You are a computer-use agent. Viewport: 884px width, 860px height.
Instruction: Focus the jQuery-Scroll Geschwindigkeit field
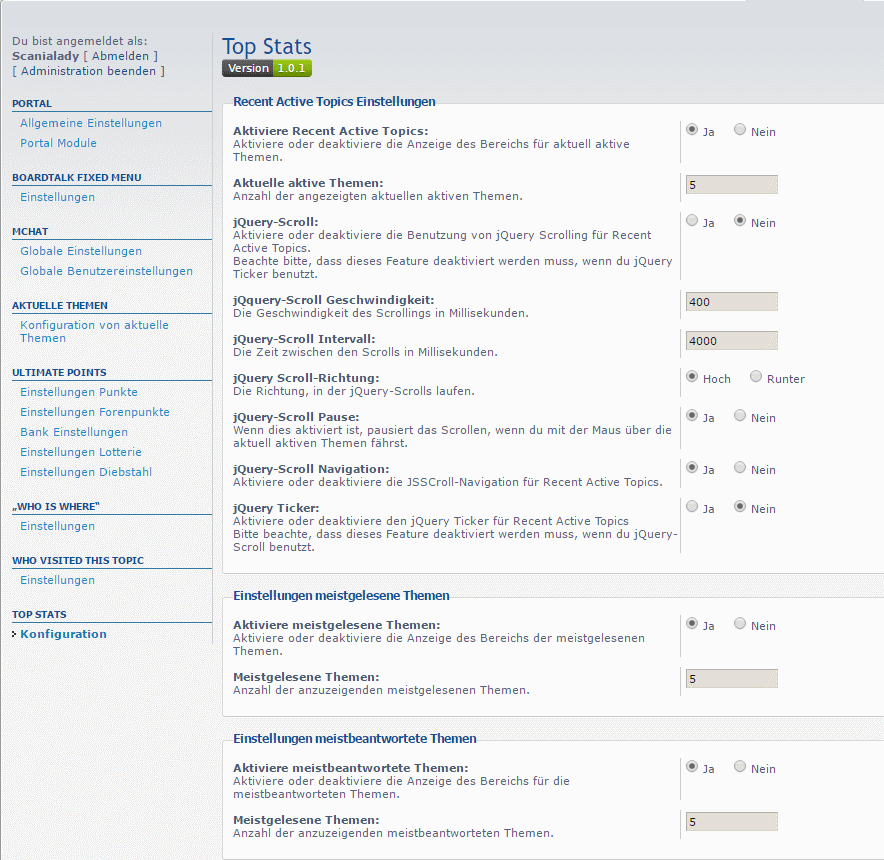coord(731,302)
